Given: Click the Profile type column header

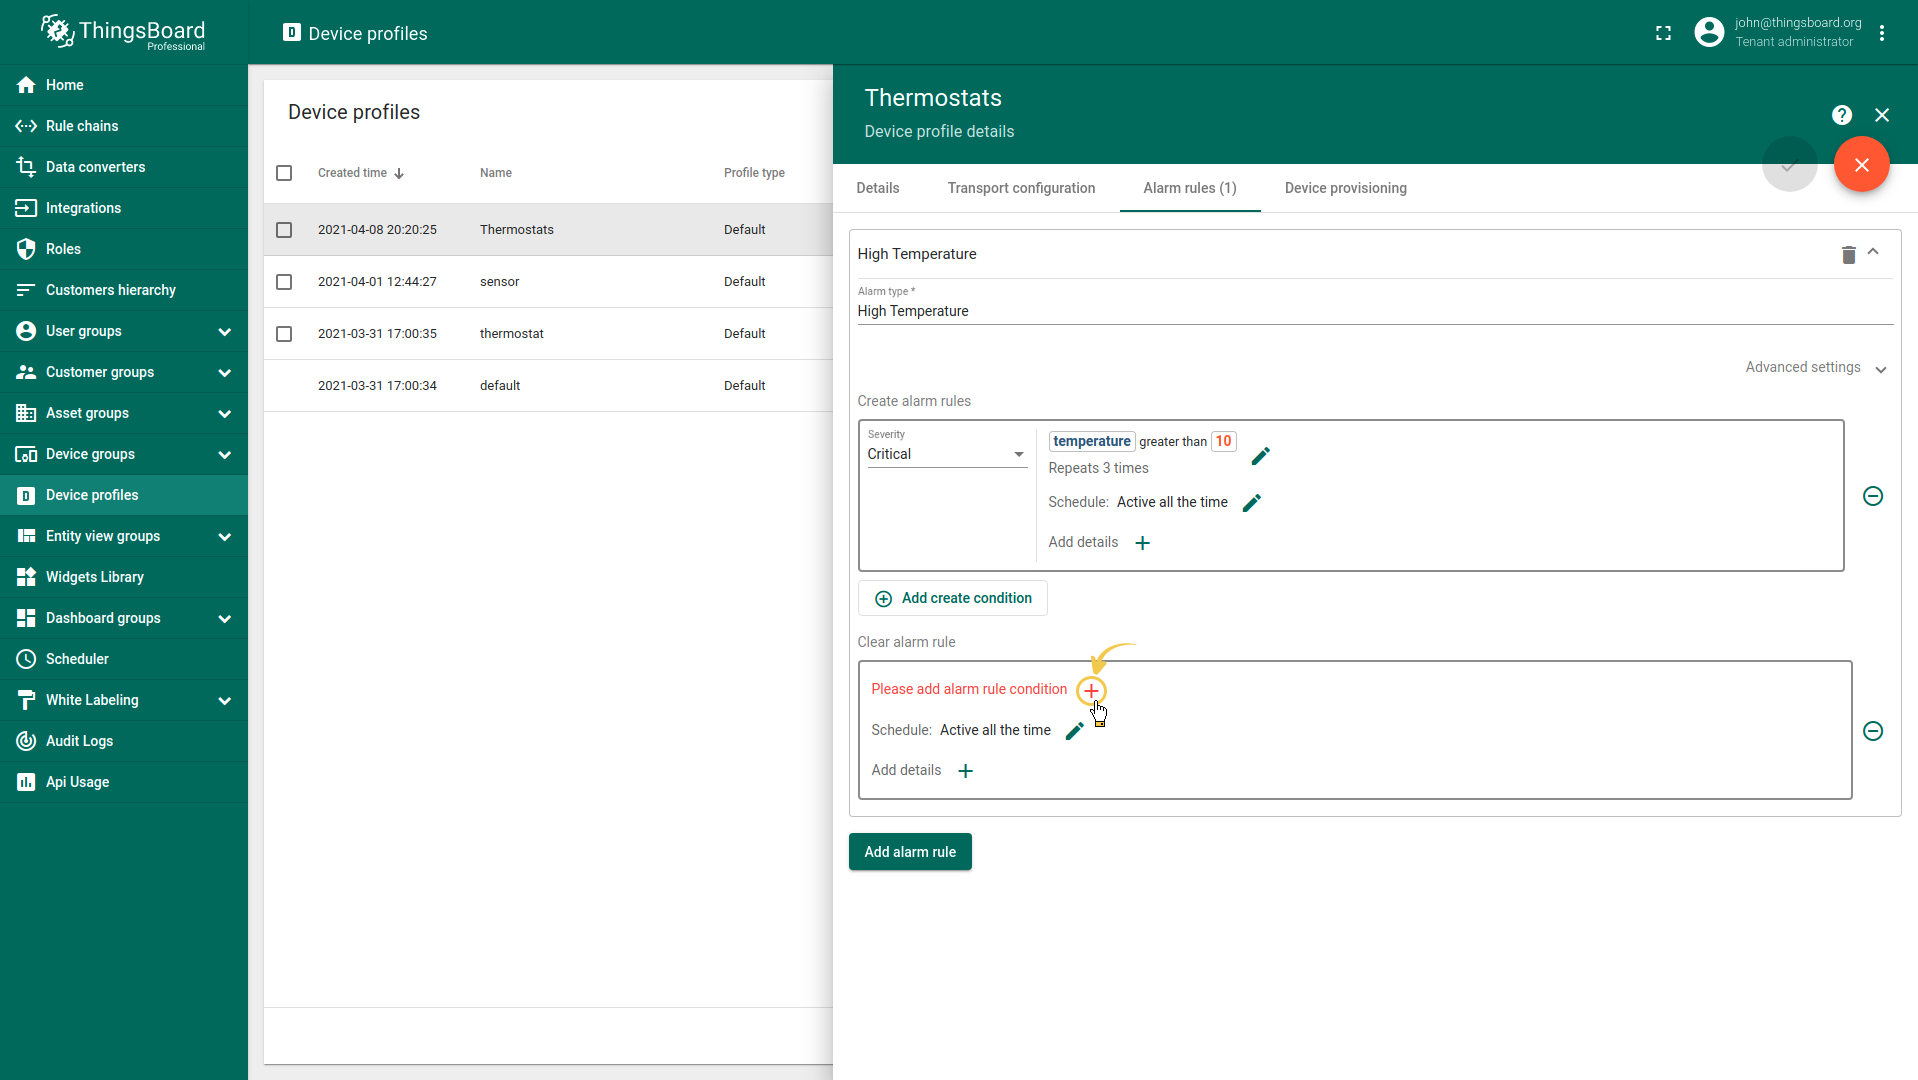Looking at the screenshot, I should 754,173.
